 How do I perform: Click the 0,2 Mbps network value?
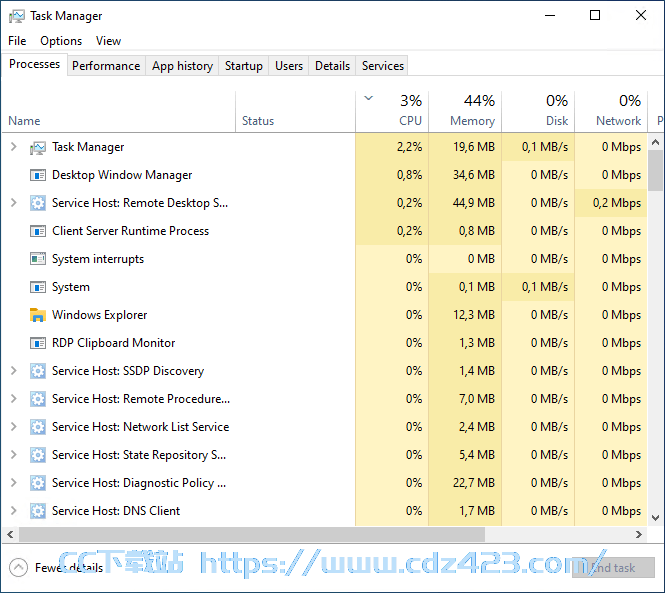(617, 203)
